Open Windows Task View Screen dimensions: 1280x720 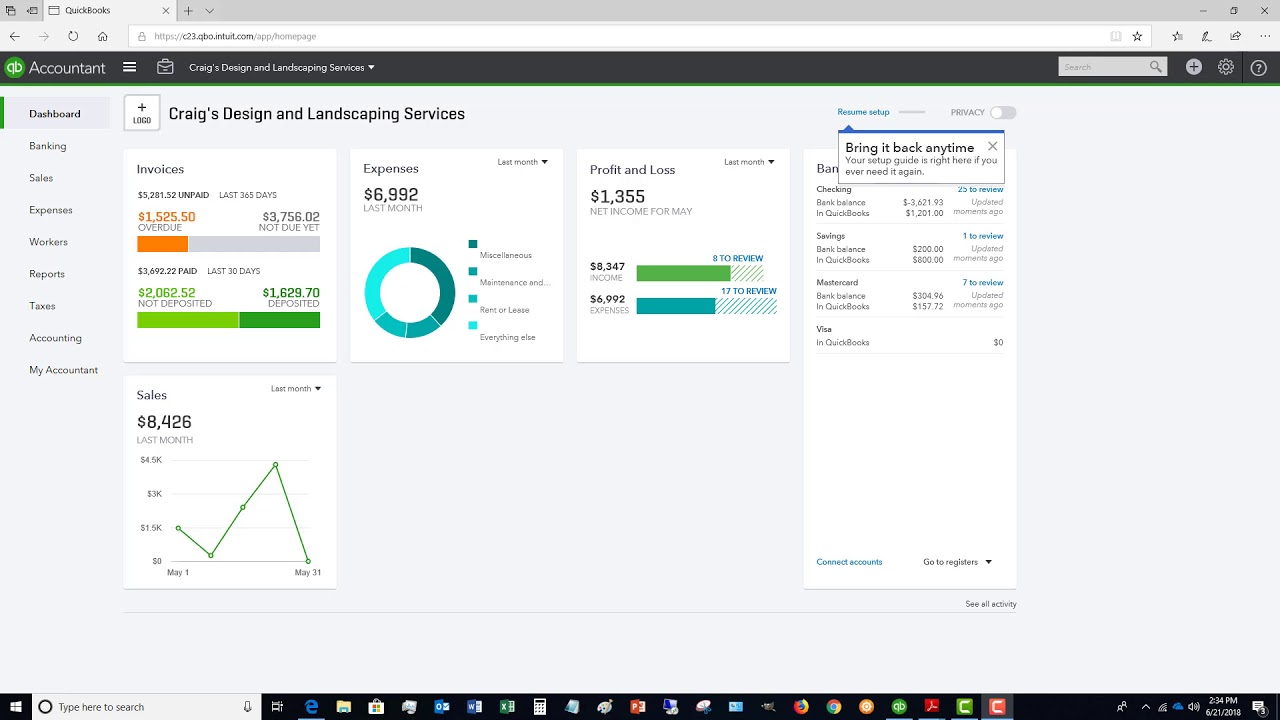tap(278, 707)
